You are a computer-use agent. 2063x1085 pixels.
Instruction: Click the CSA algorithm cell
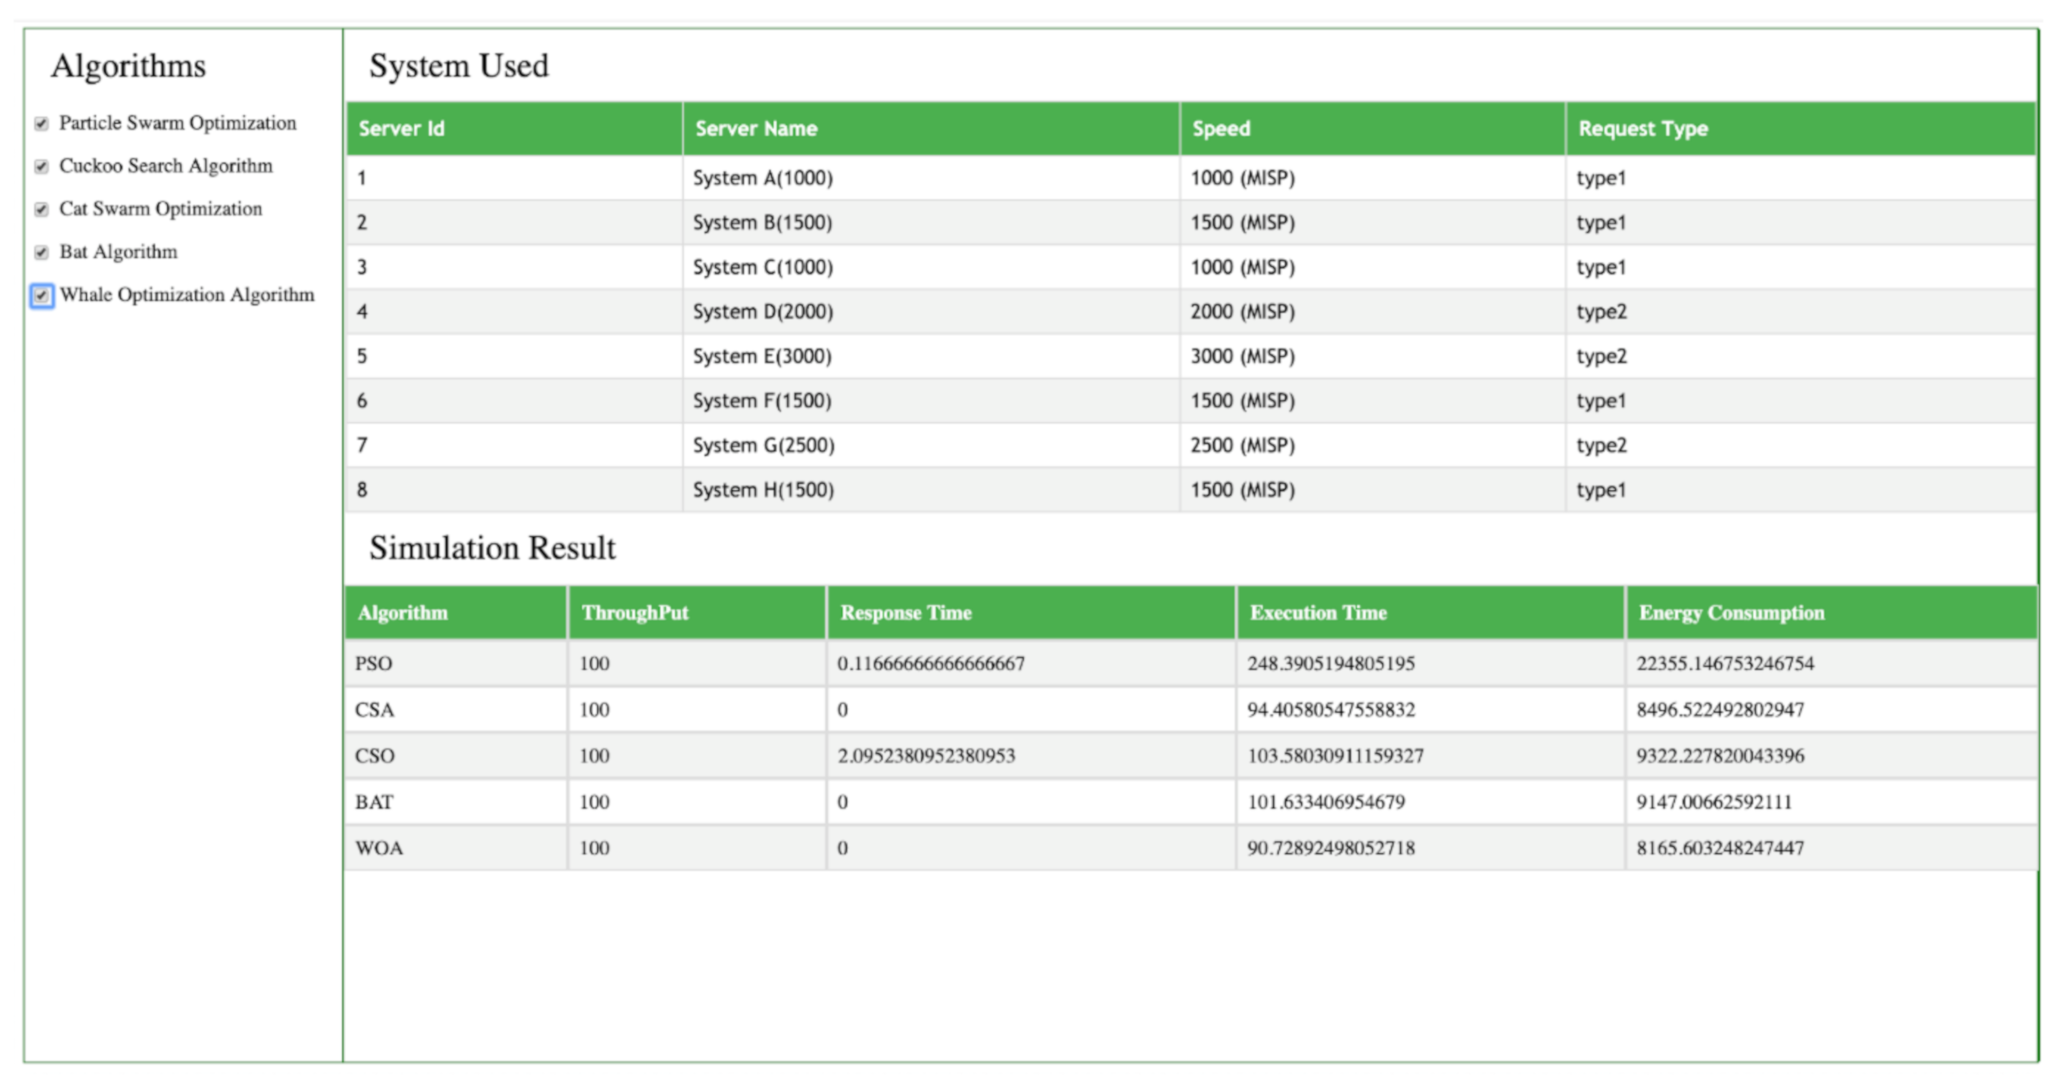[x=375, y=710]
